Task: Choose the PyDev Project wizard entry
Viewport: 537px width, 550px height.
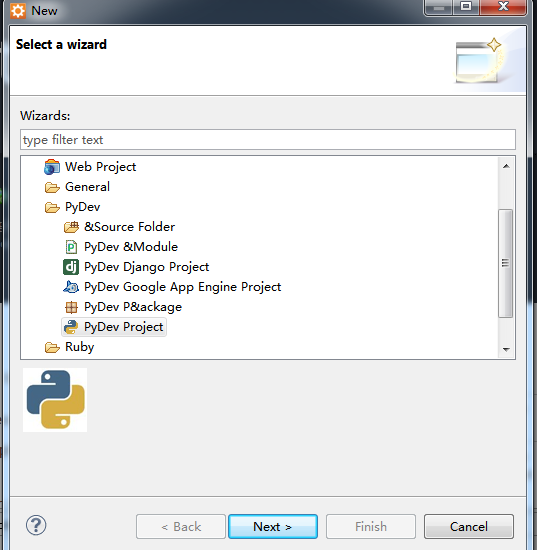Action: point(114,327)
